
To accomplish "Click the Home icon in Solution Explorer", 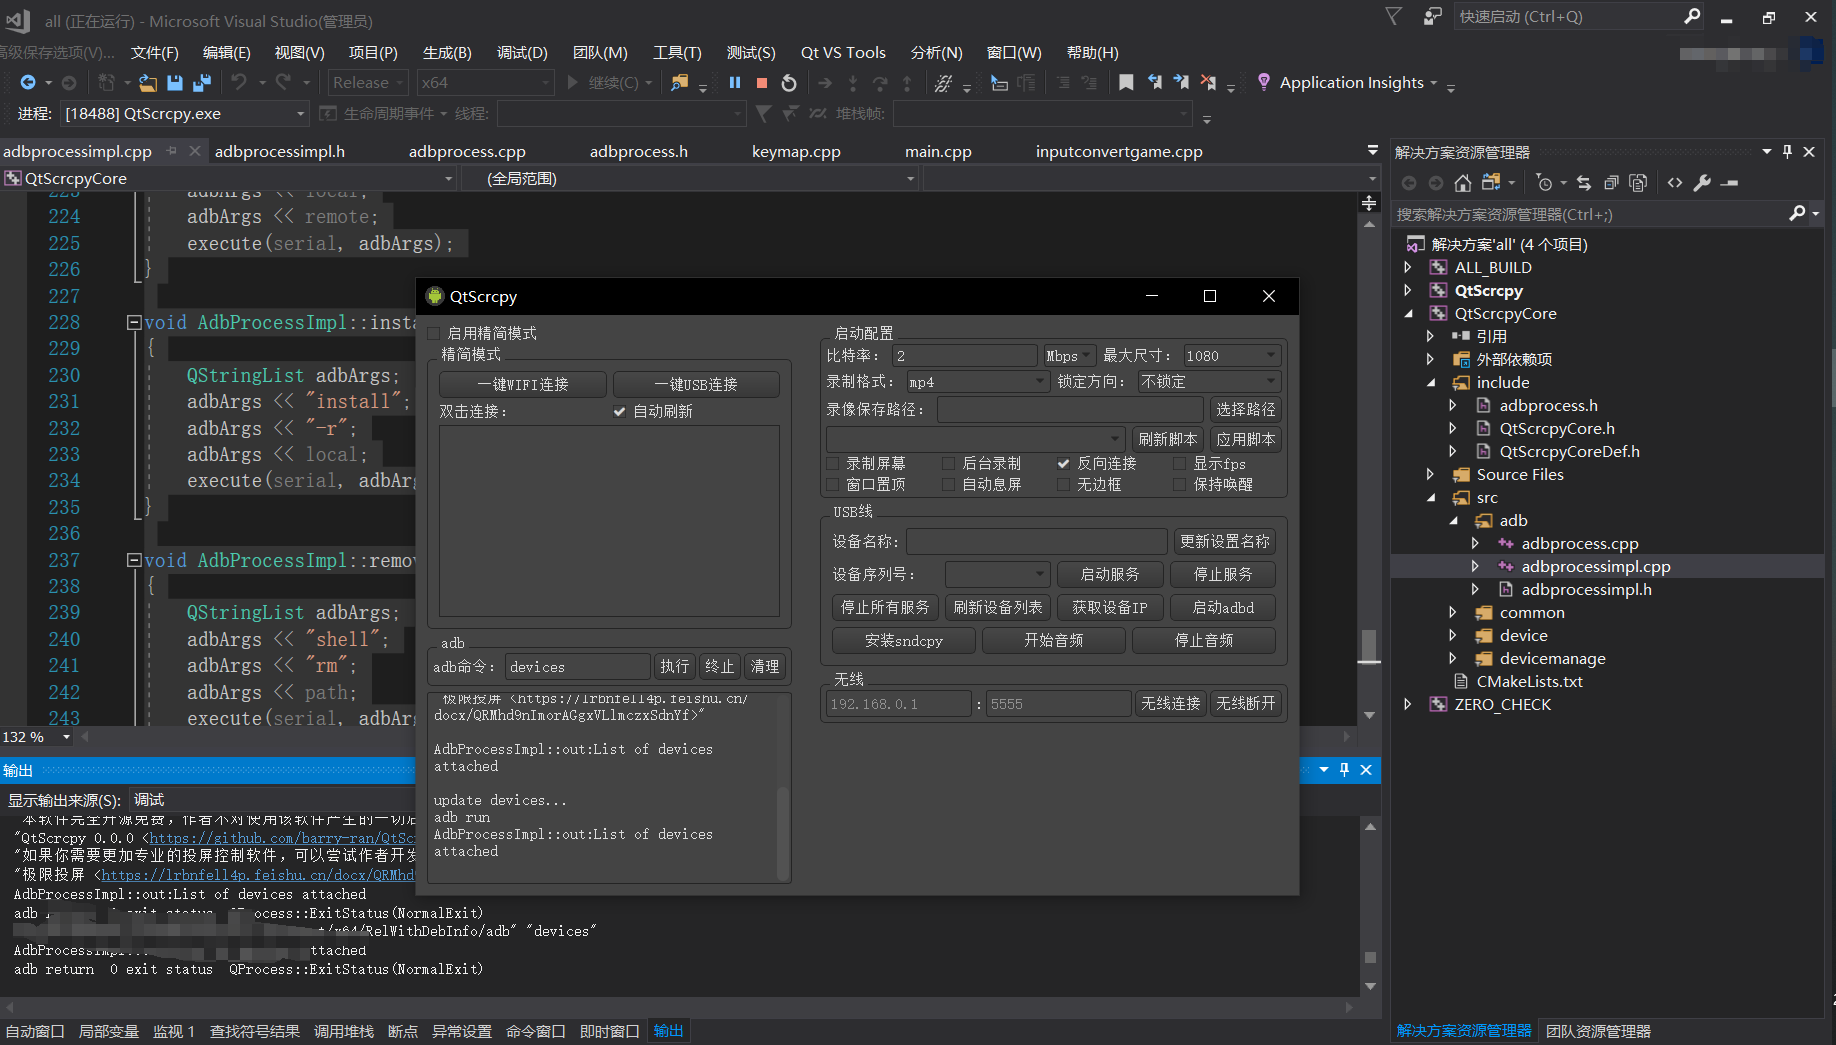I will tap(1463, 183).
